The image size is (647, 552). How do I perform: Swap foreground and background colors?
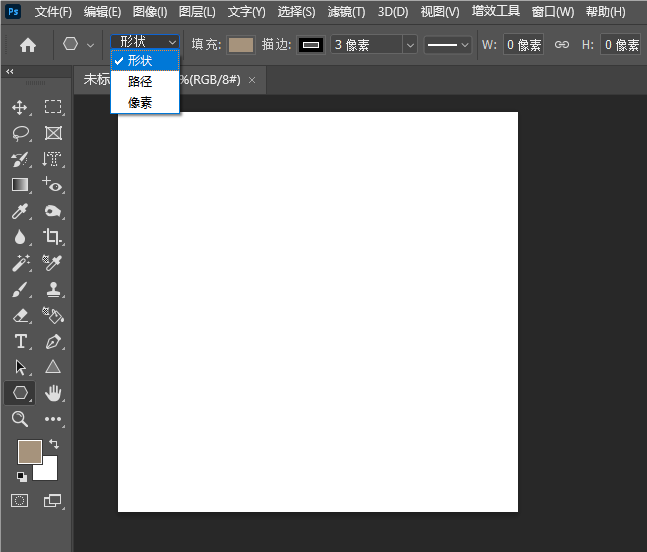point(54,444)
